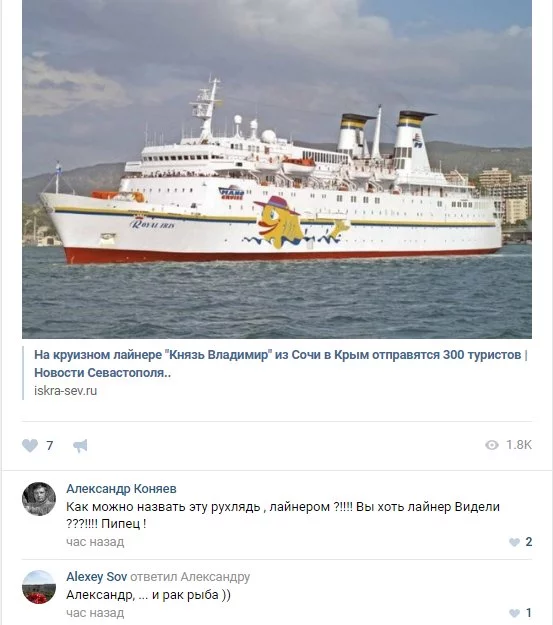This screenshot has height=625, width=553.
Task: Open timestamp "час назад" under Alexey Sov's reply
Action: (95, 613)
